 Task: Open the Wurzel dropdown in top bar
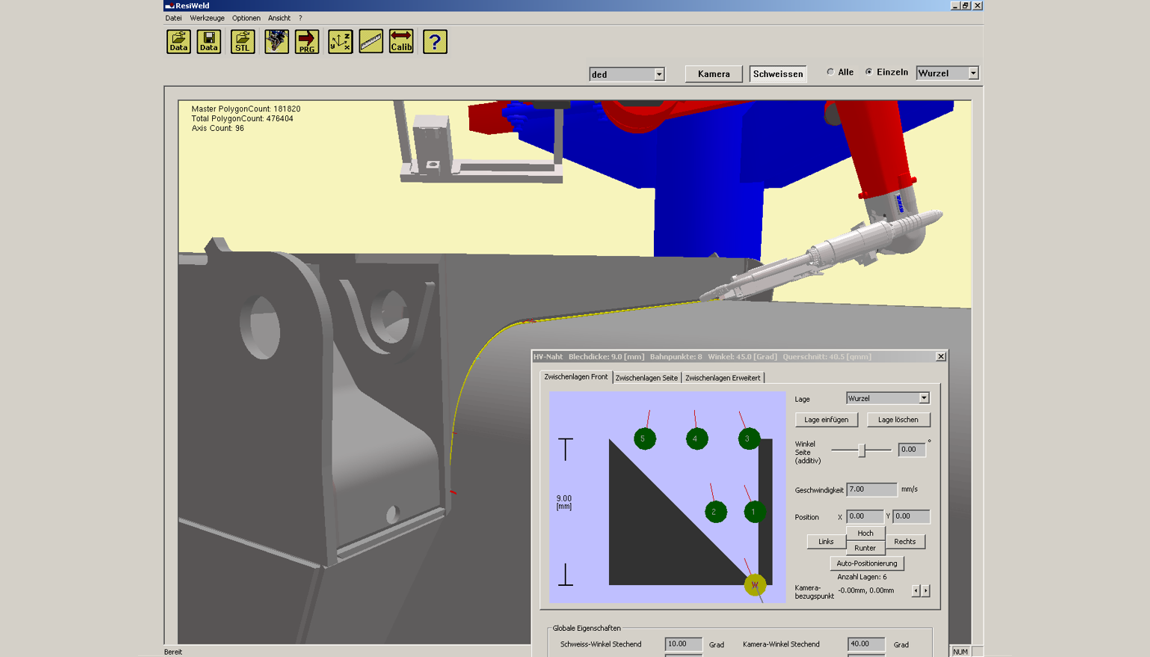972,73
